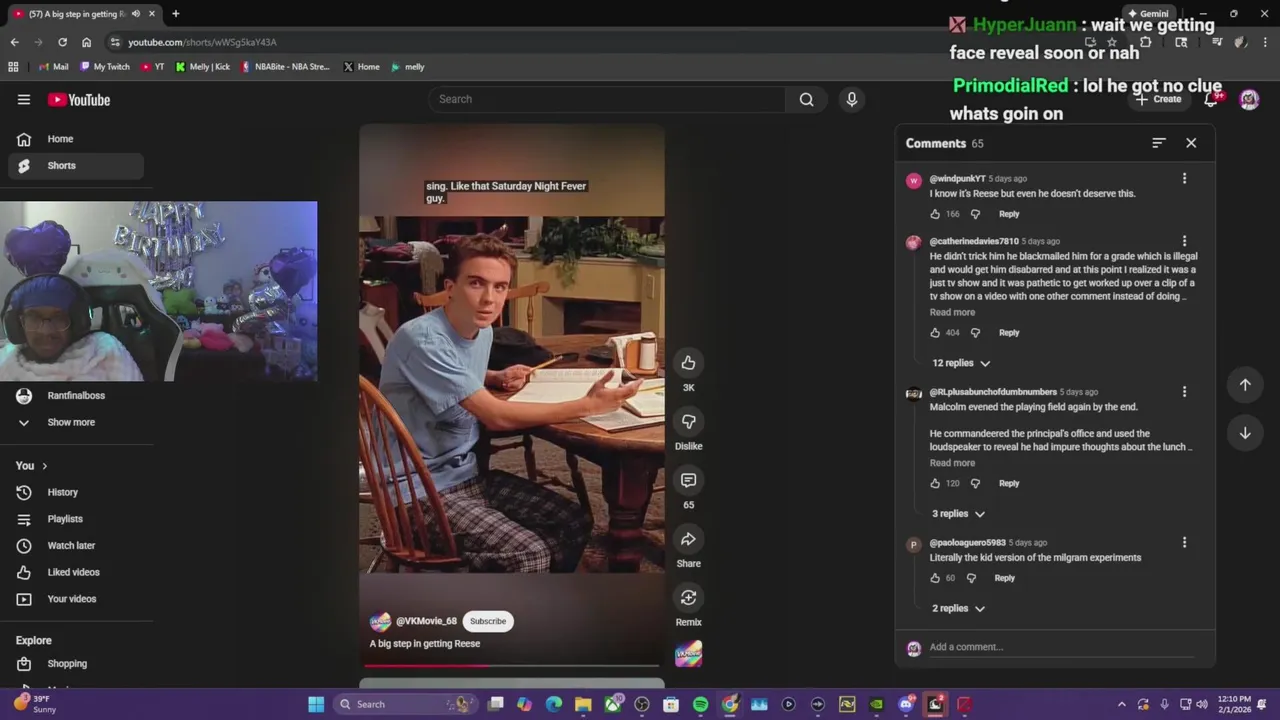Open Spotify from the taskbar
The width and height of the screenshot is (1280, 720).
700,704
